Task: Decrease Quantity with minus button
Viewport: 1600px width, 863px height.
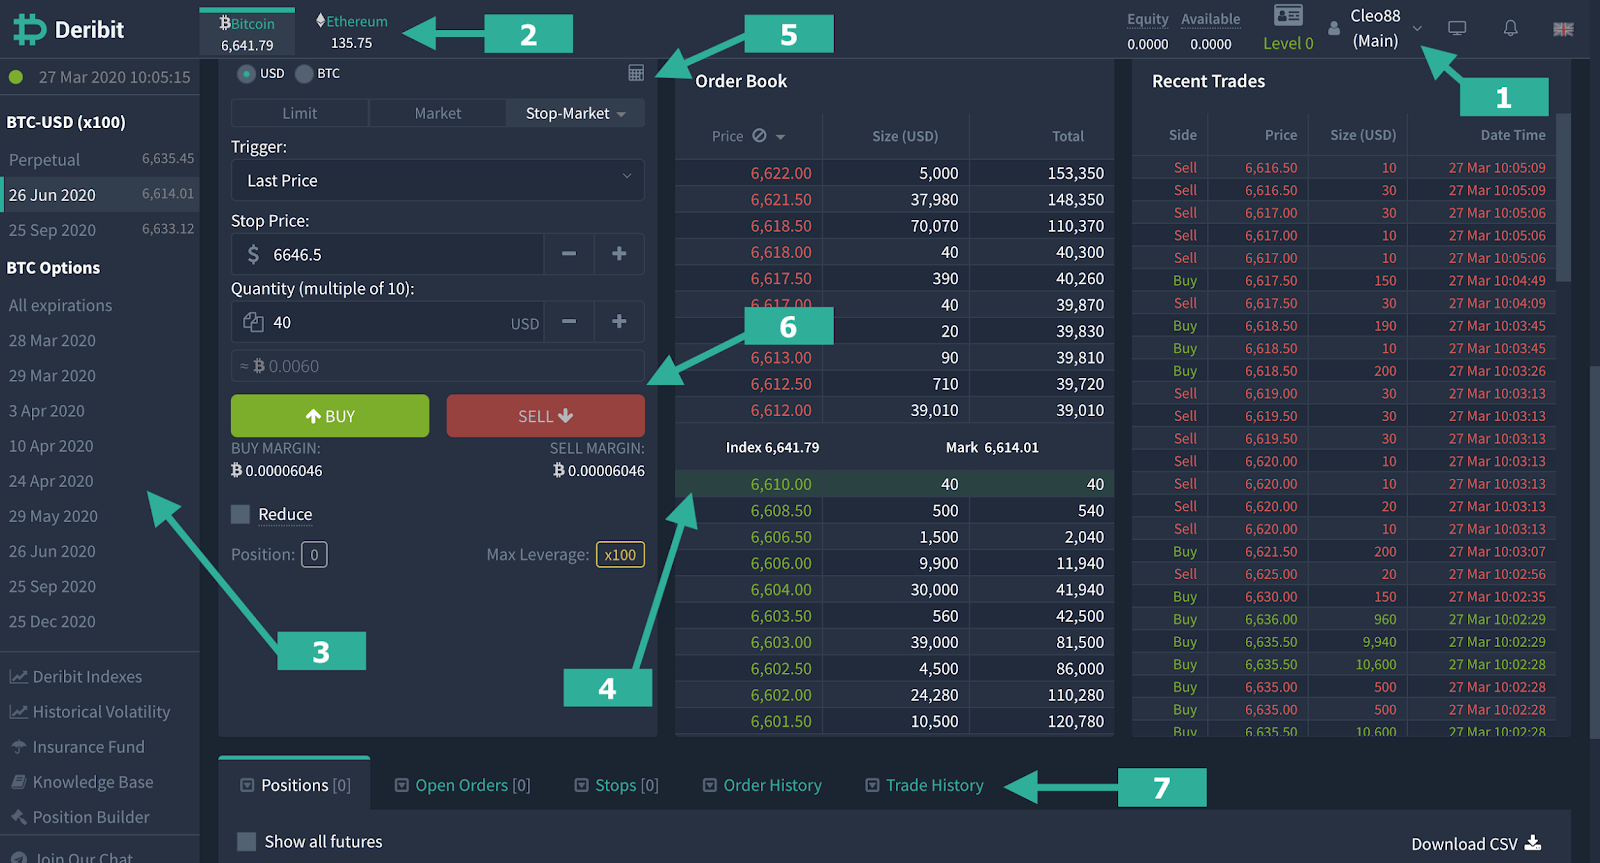Action: (568, 321)
